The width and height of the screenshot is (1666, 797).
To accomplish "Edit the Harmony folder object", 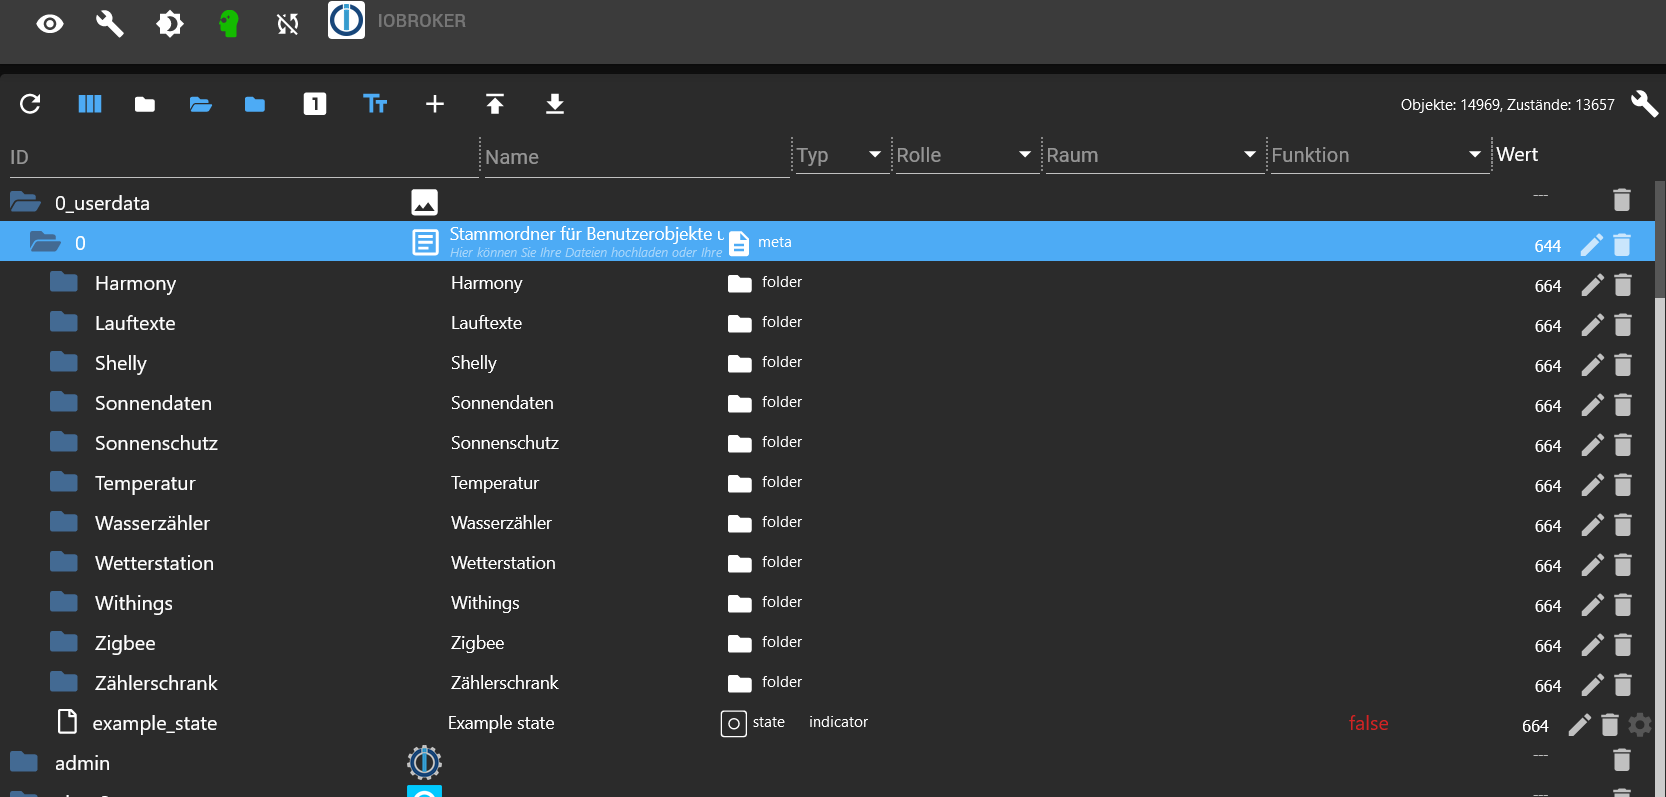I will (x=1592, y=285).
